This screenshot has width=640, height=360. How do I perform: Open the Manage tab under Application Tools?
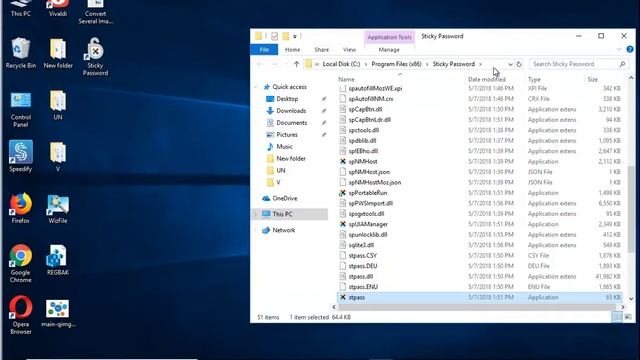click(389, 49)
